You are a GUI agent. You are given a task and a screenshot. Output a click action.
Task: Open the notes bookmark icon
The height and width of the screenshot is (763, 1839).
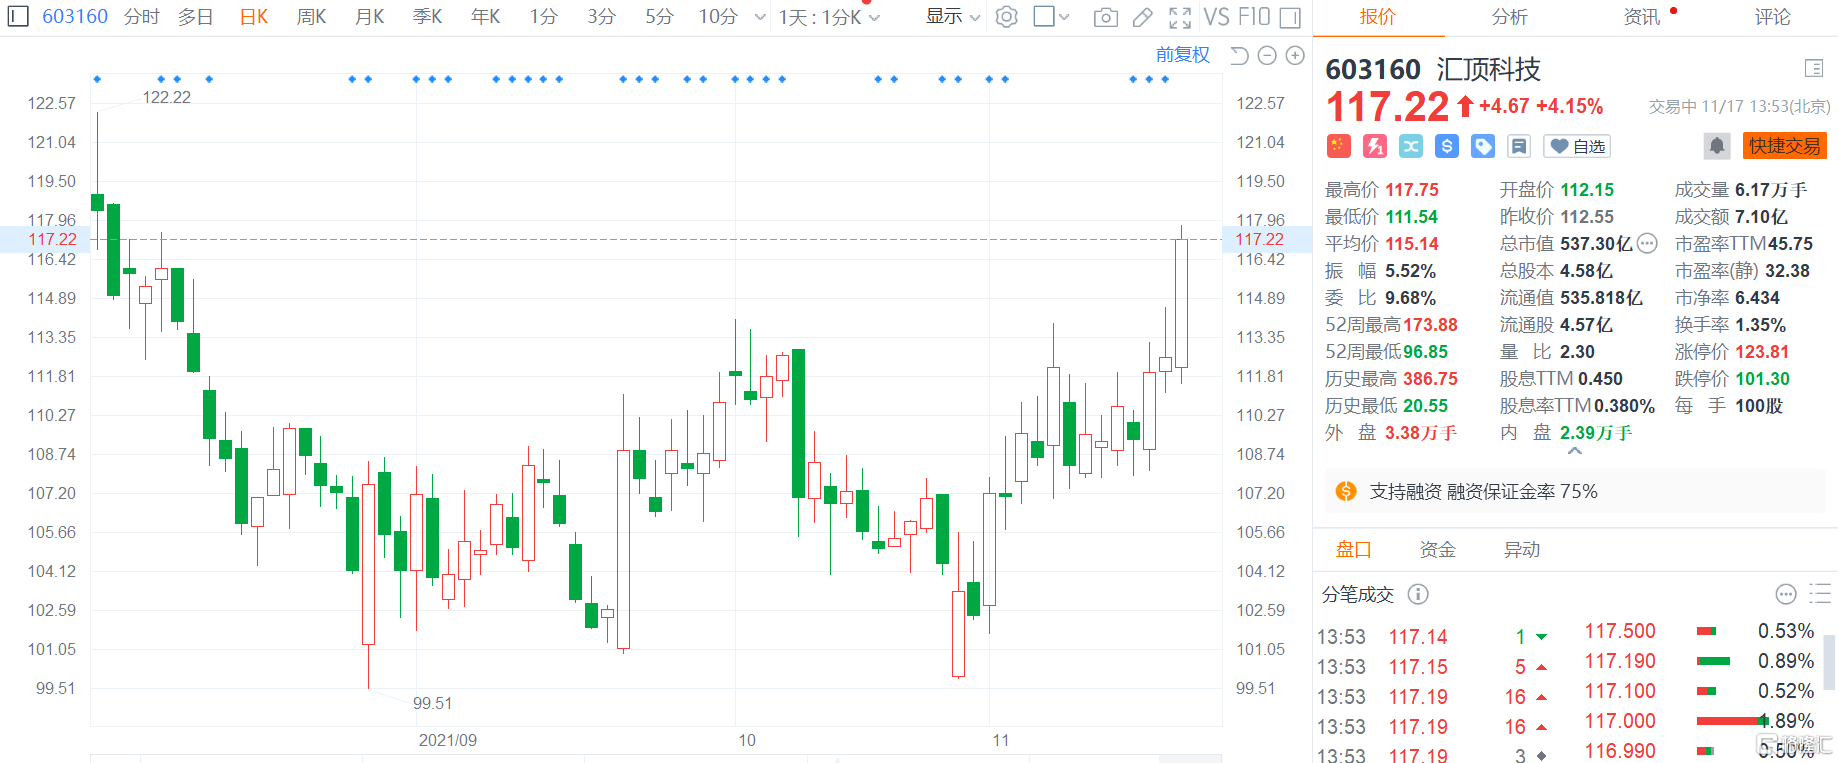point(1519,146)
